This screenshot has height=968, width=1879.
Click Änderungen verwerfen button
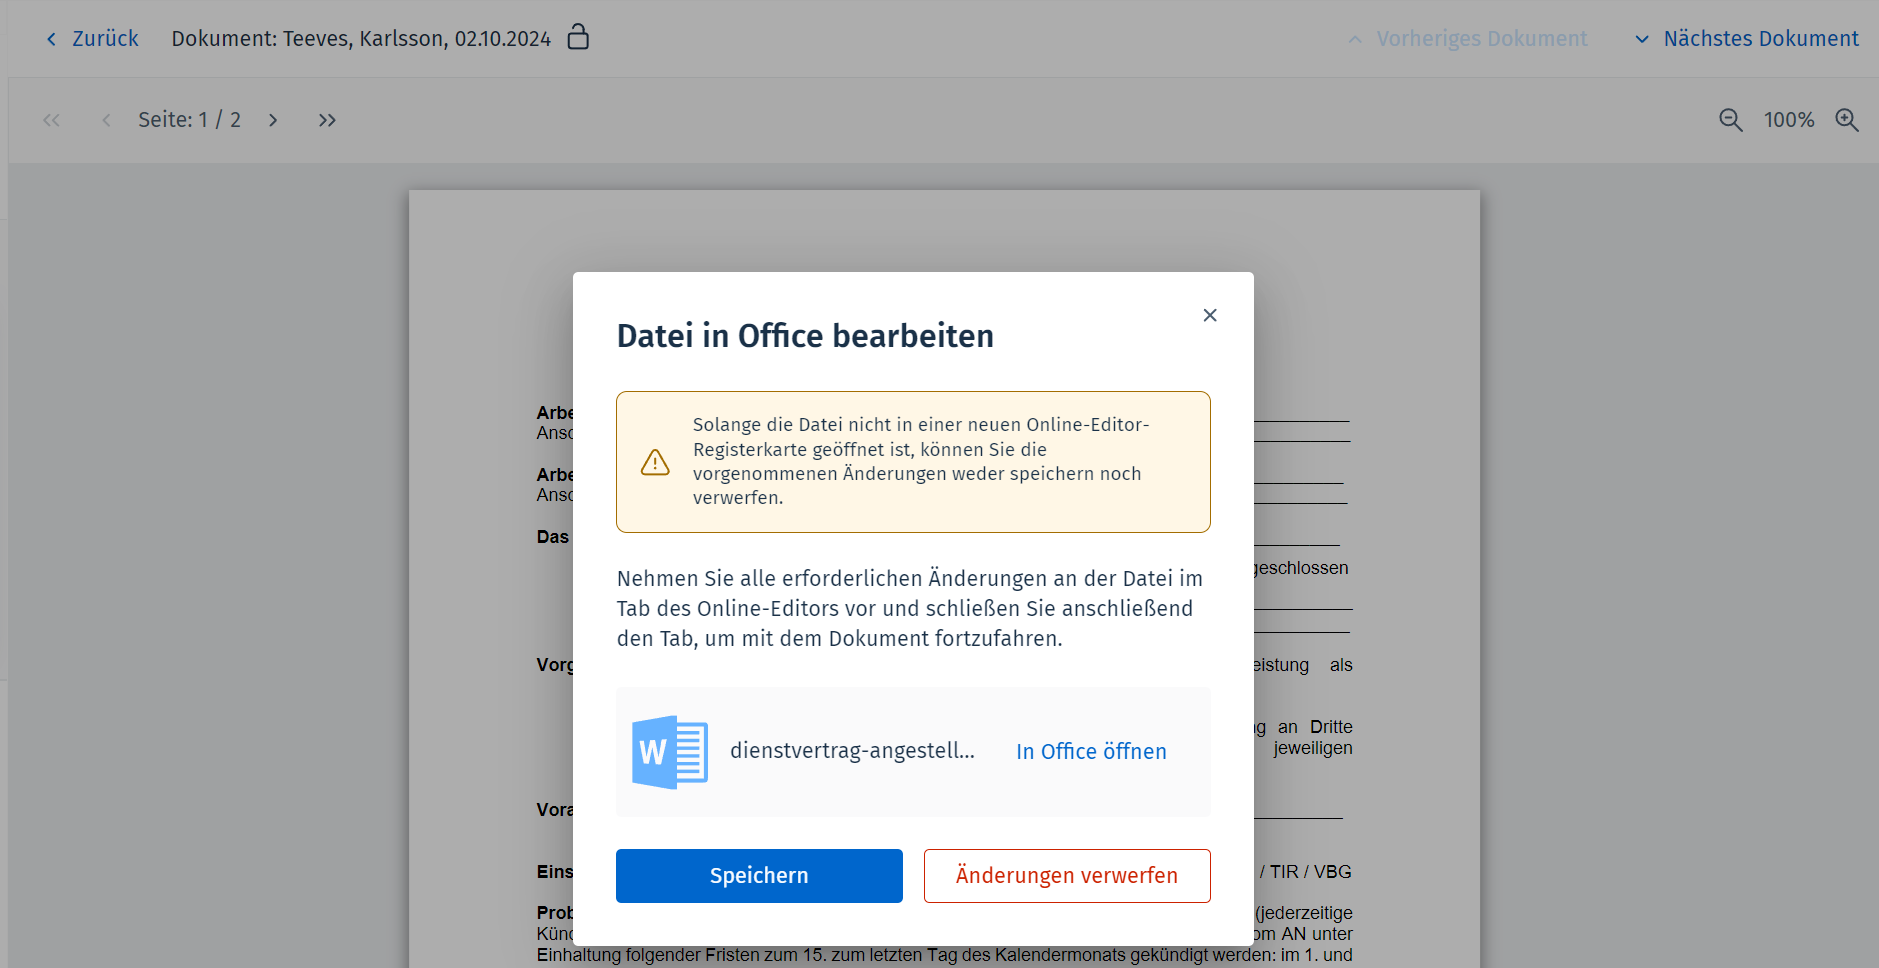[x=1067, y=876]
